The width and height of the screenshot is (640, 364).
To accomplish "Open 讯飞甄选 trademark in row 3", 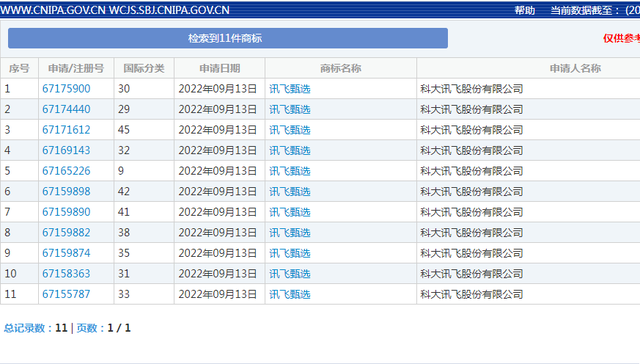I will tap(290, 130).
